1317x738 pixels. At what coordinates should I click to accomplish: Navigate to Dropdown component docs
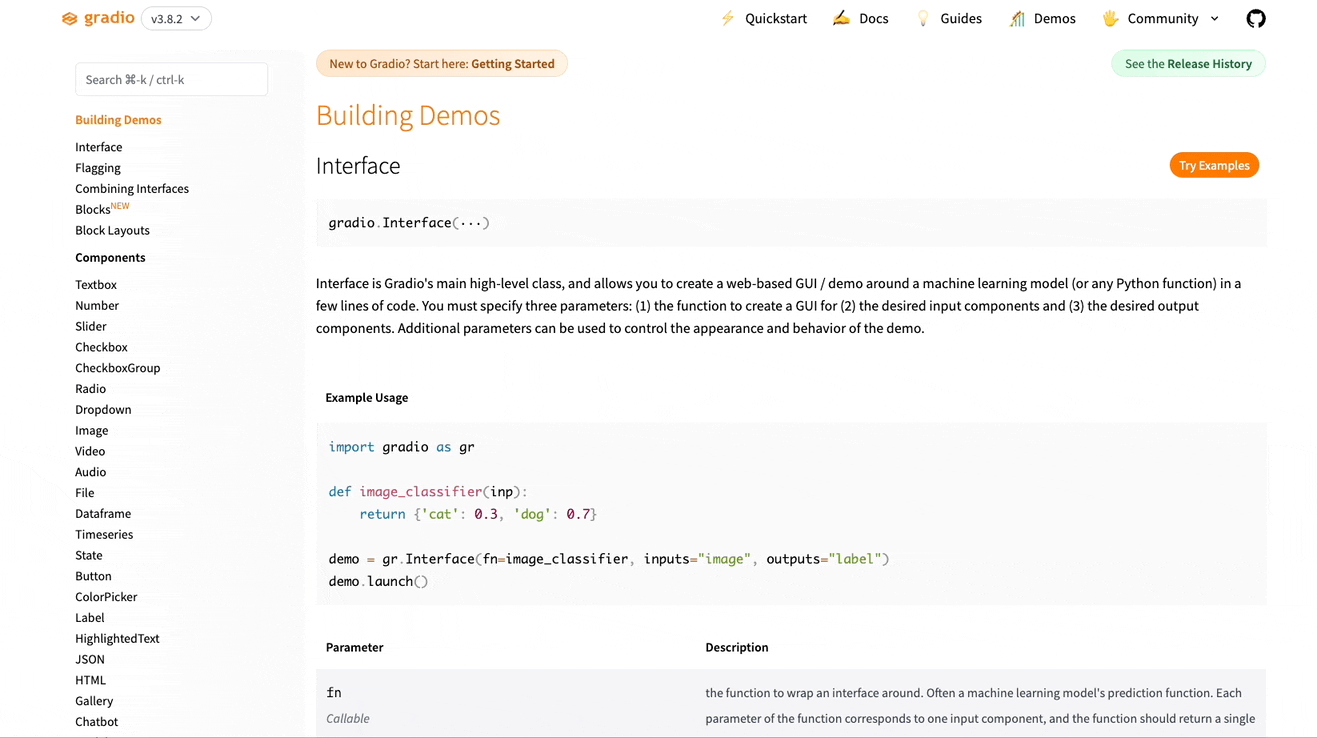click(x=103, y=410)
